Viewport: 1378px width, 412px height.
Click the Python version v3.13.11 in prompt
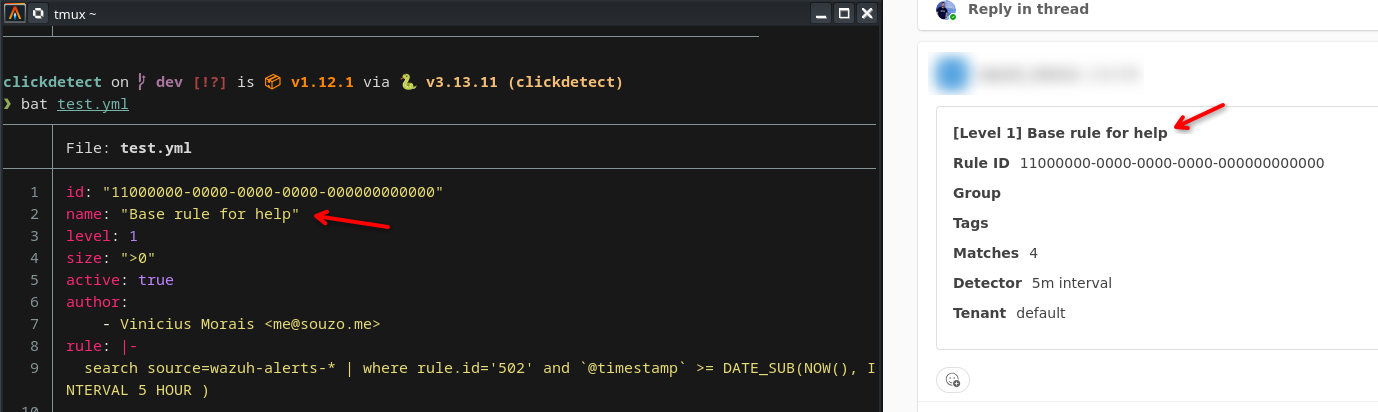tap(462, 82)
